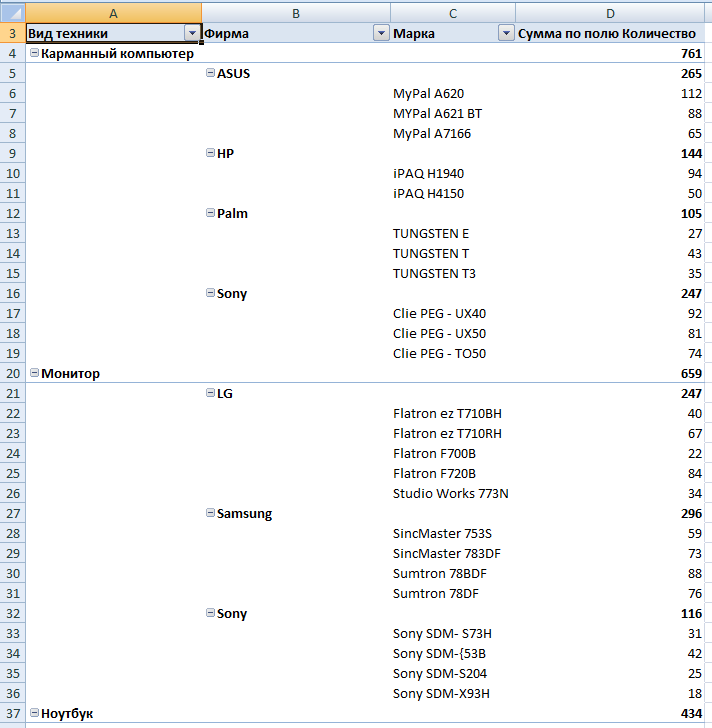Click the SincMaster 753S cell

(453, 533)
